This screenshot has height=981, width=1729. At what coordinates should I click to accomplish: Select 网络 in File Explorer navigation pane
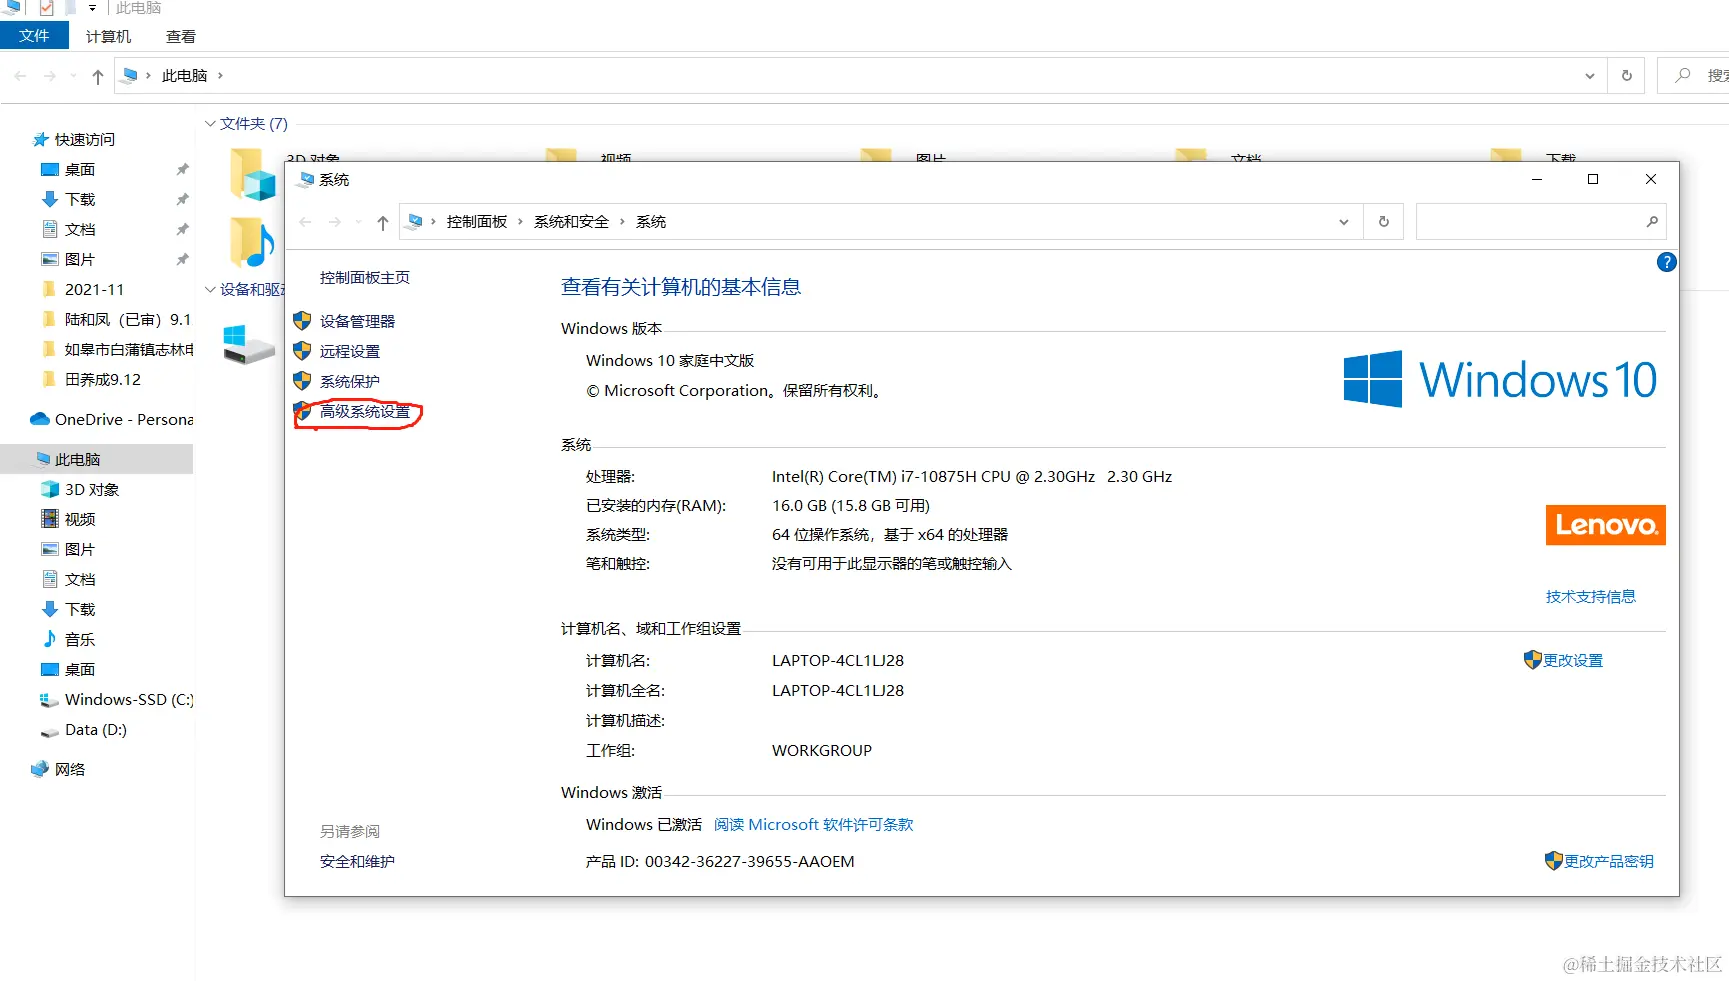(70, 769)
